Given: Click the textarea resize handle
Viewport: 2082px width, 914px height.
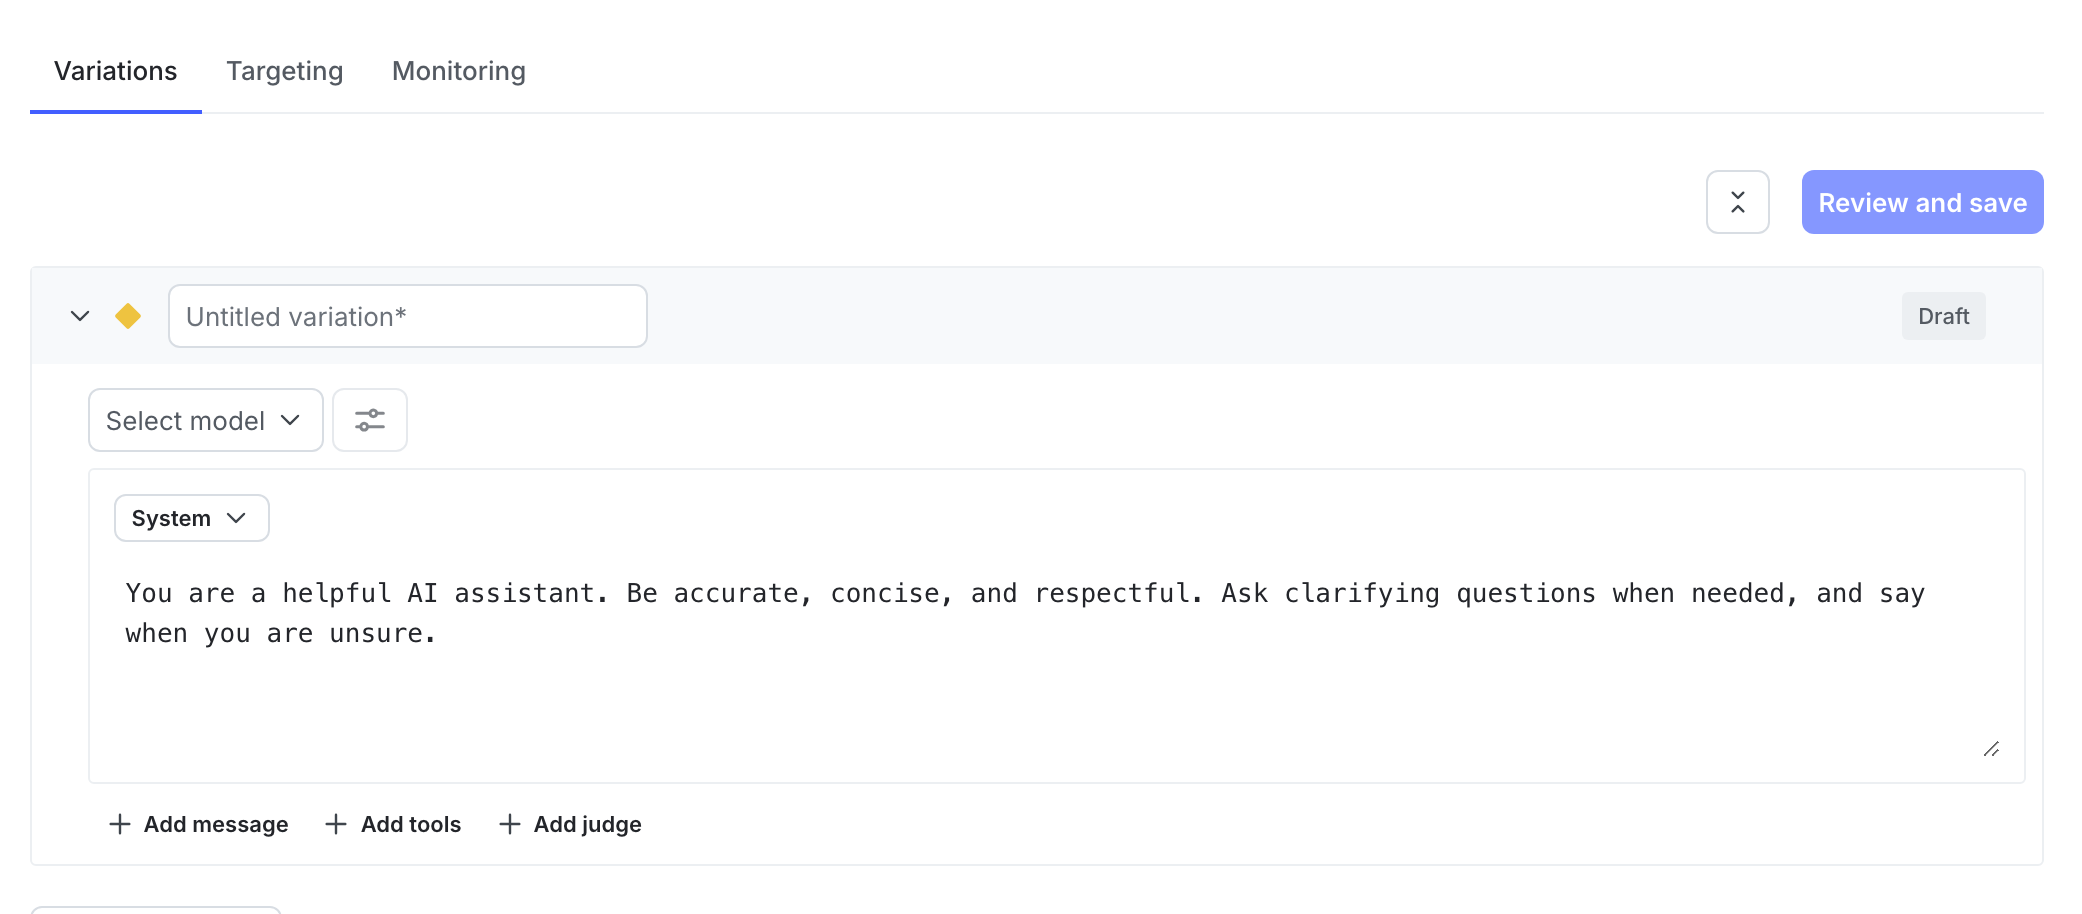Looking at the screenshot, I should tap(1991, 750).
